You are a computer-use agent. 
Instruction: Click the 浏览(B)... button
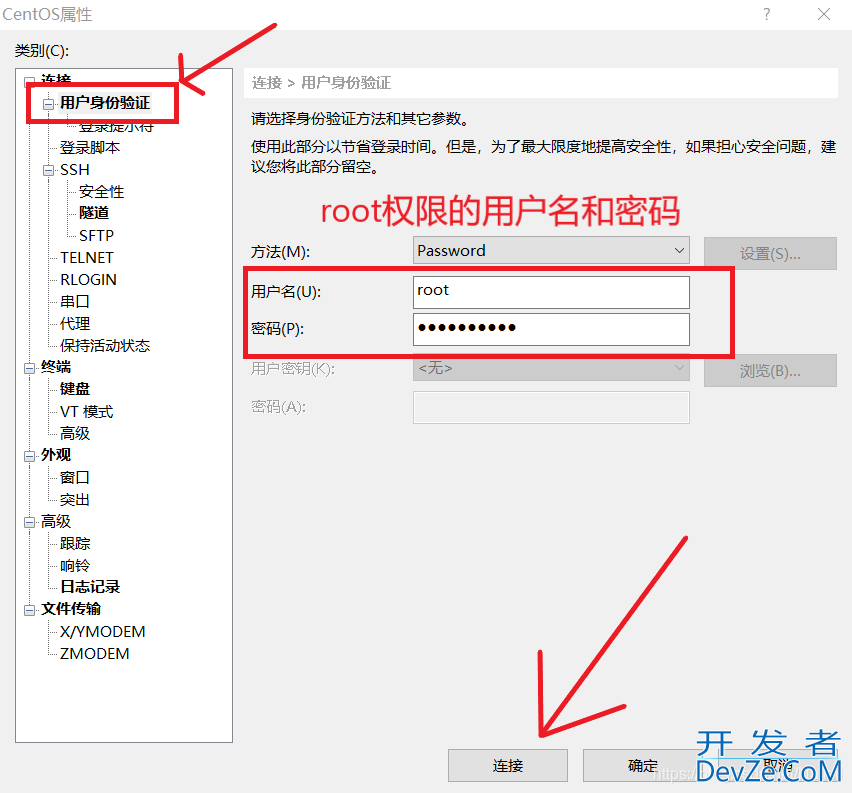coord(770,371)
